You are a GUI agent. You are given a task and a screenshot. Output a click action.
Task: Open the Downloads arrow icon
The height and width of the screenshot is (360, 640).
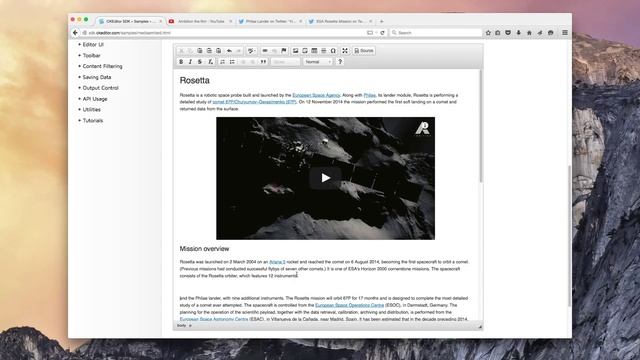coord(519,33)
